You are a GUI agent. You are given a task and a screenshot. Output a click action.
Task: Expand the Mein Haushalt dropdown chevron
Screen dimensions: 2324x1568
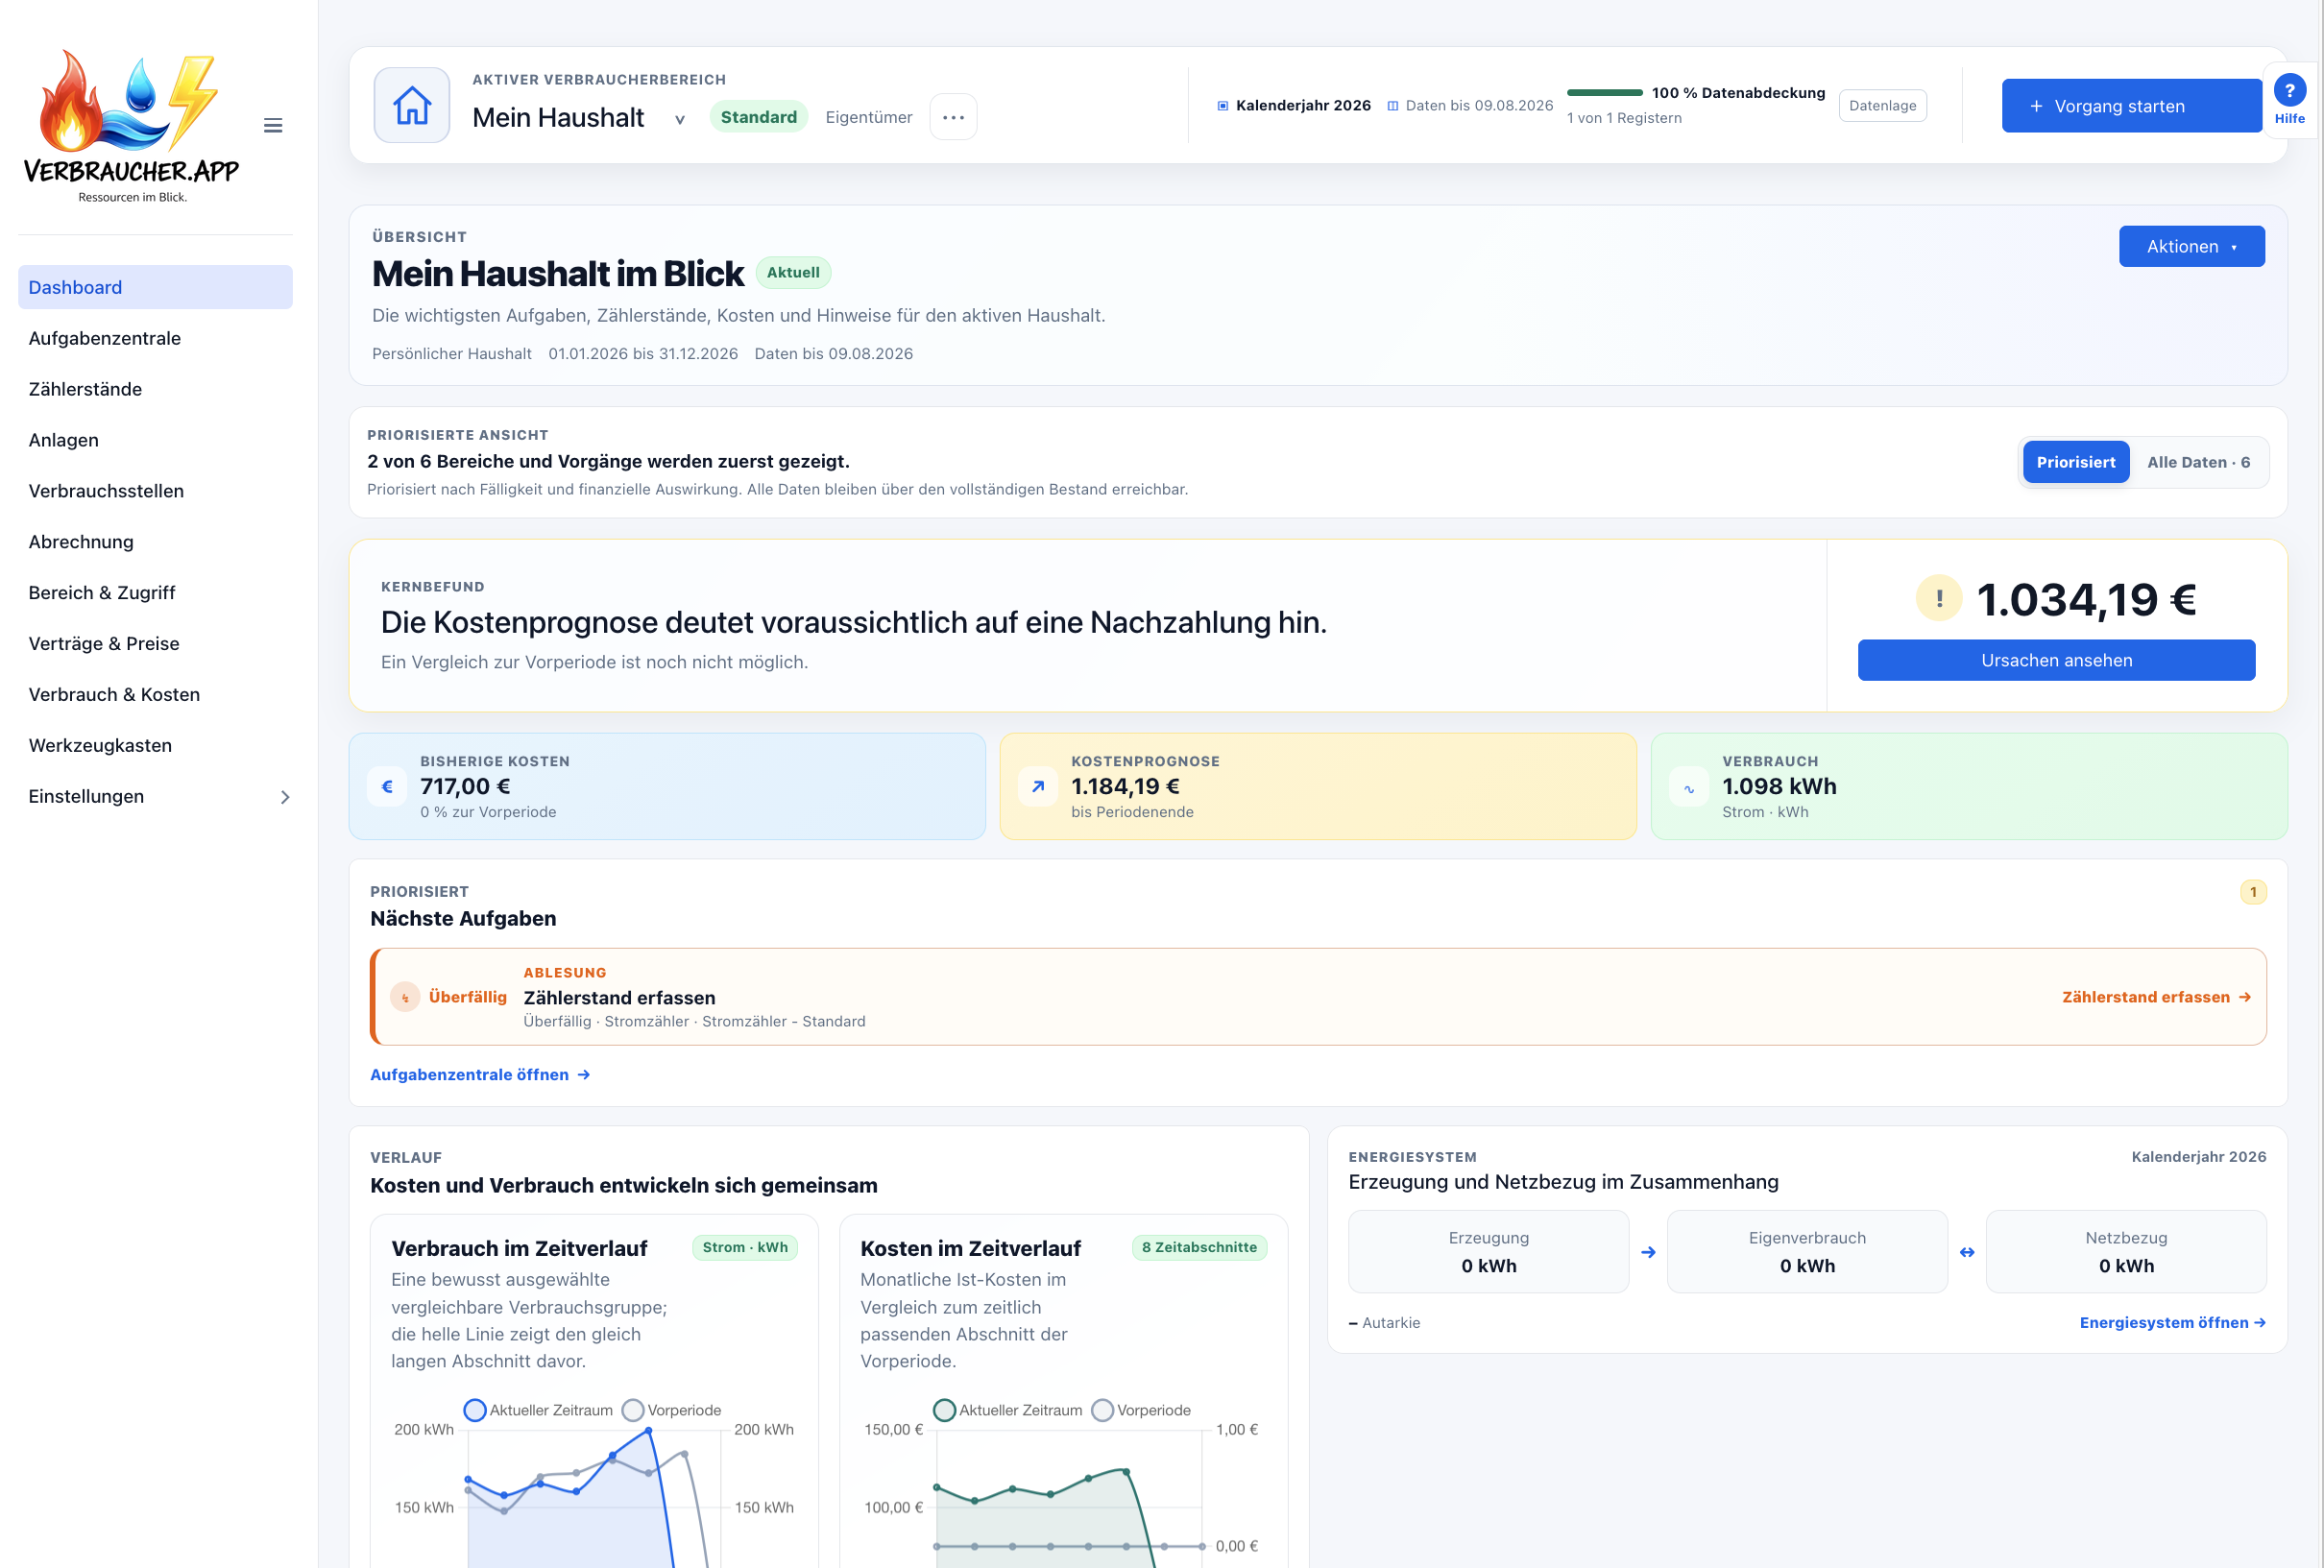pos(680,120)
